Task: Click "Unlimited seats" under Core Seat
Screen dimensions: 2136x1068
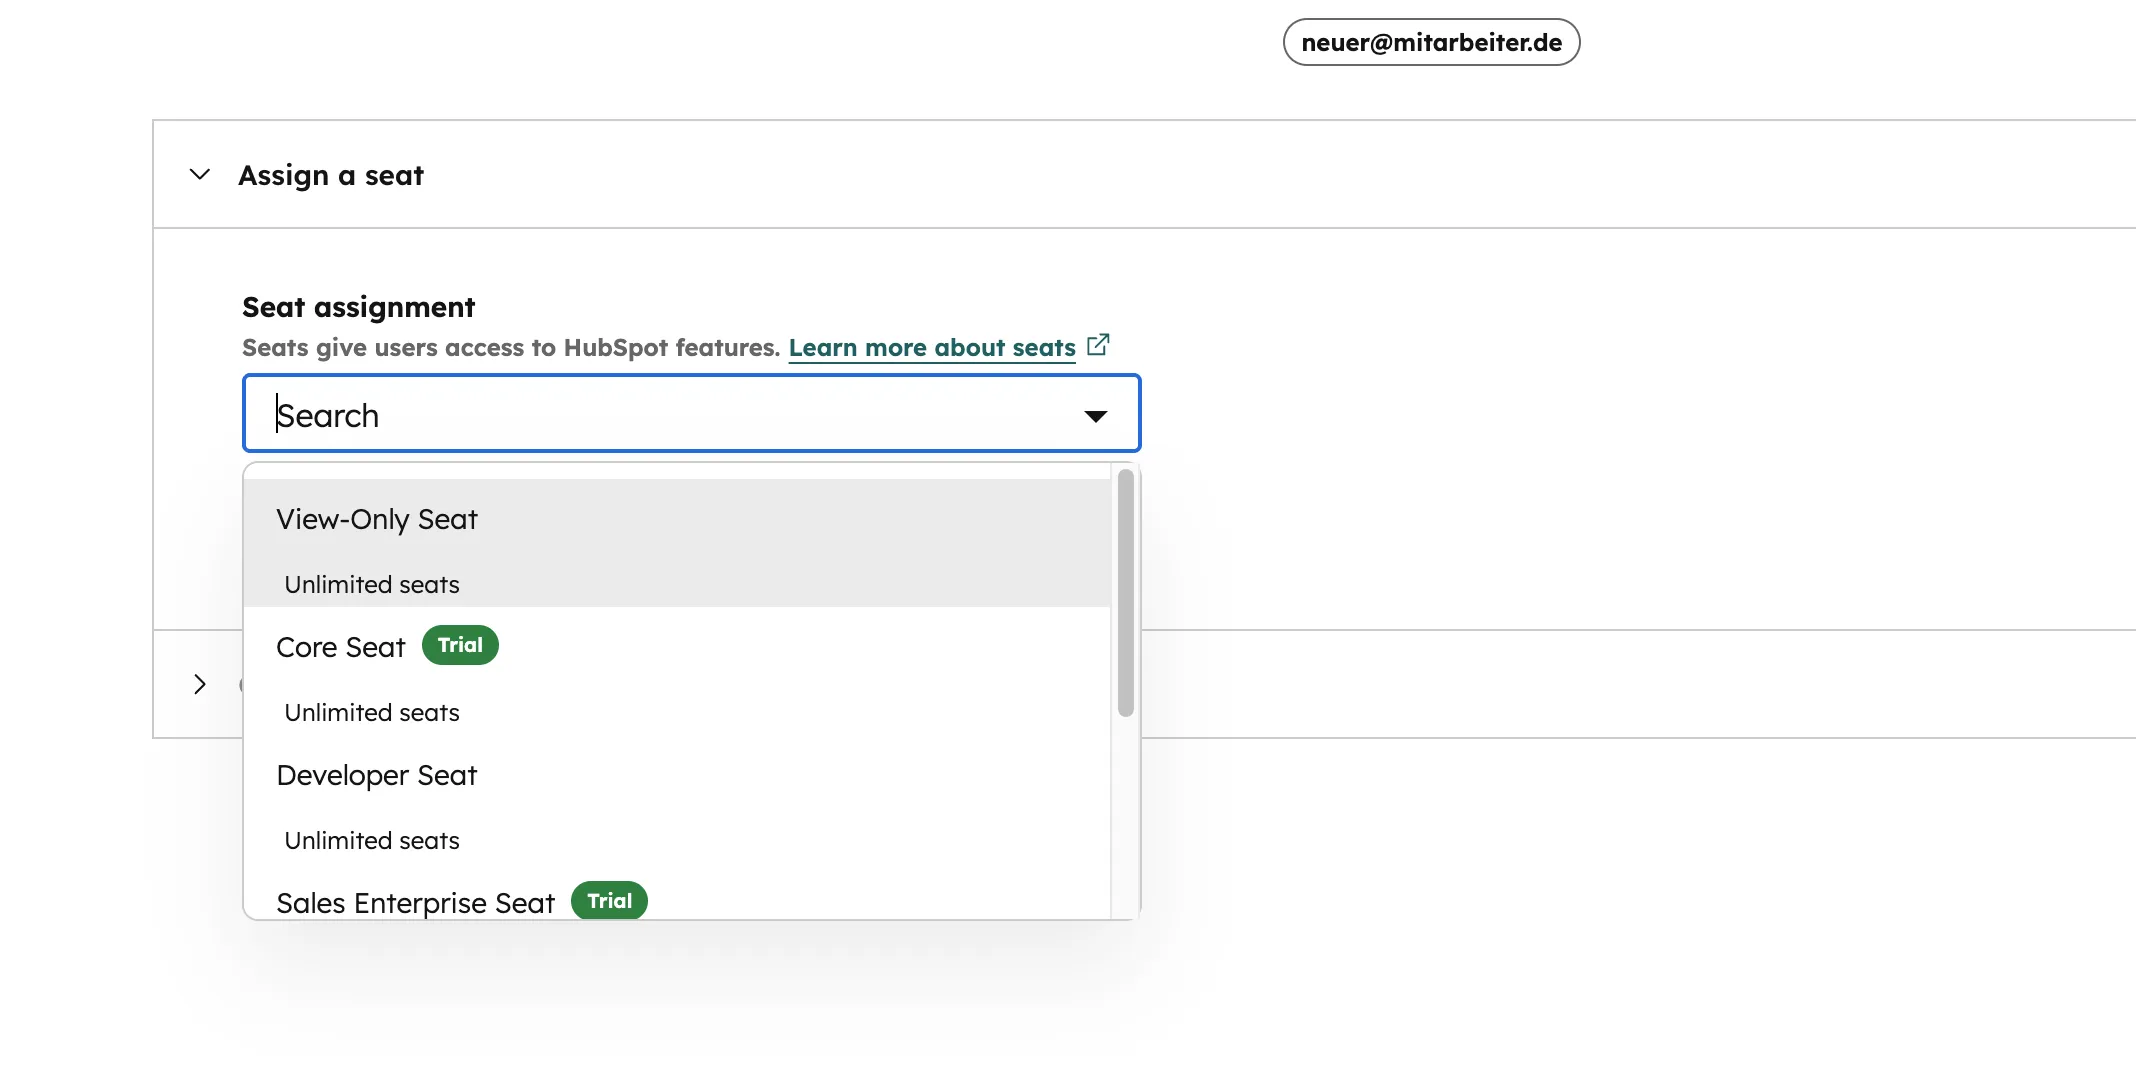Action: pyautogui.click(x=371, y=712)
